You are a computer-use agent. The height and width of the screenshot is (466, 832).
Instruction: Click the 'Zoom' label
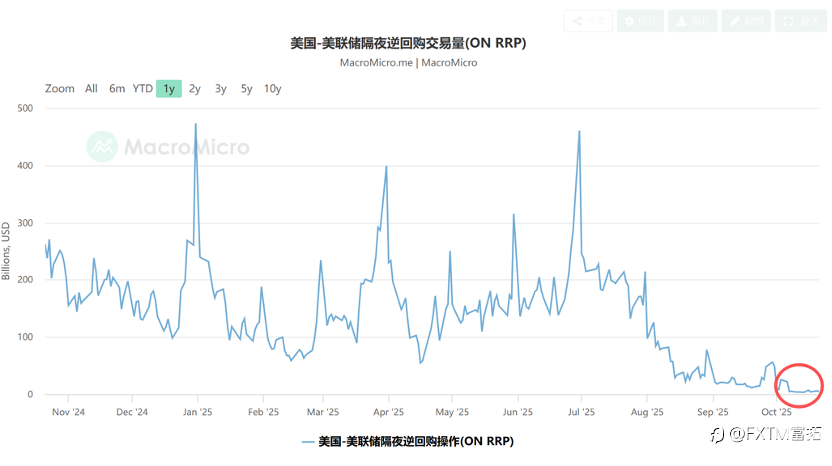pyautogui.click(x=59, y=89)
